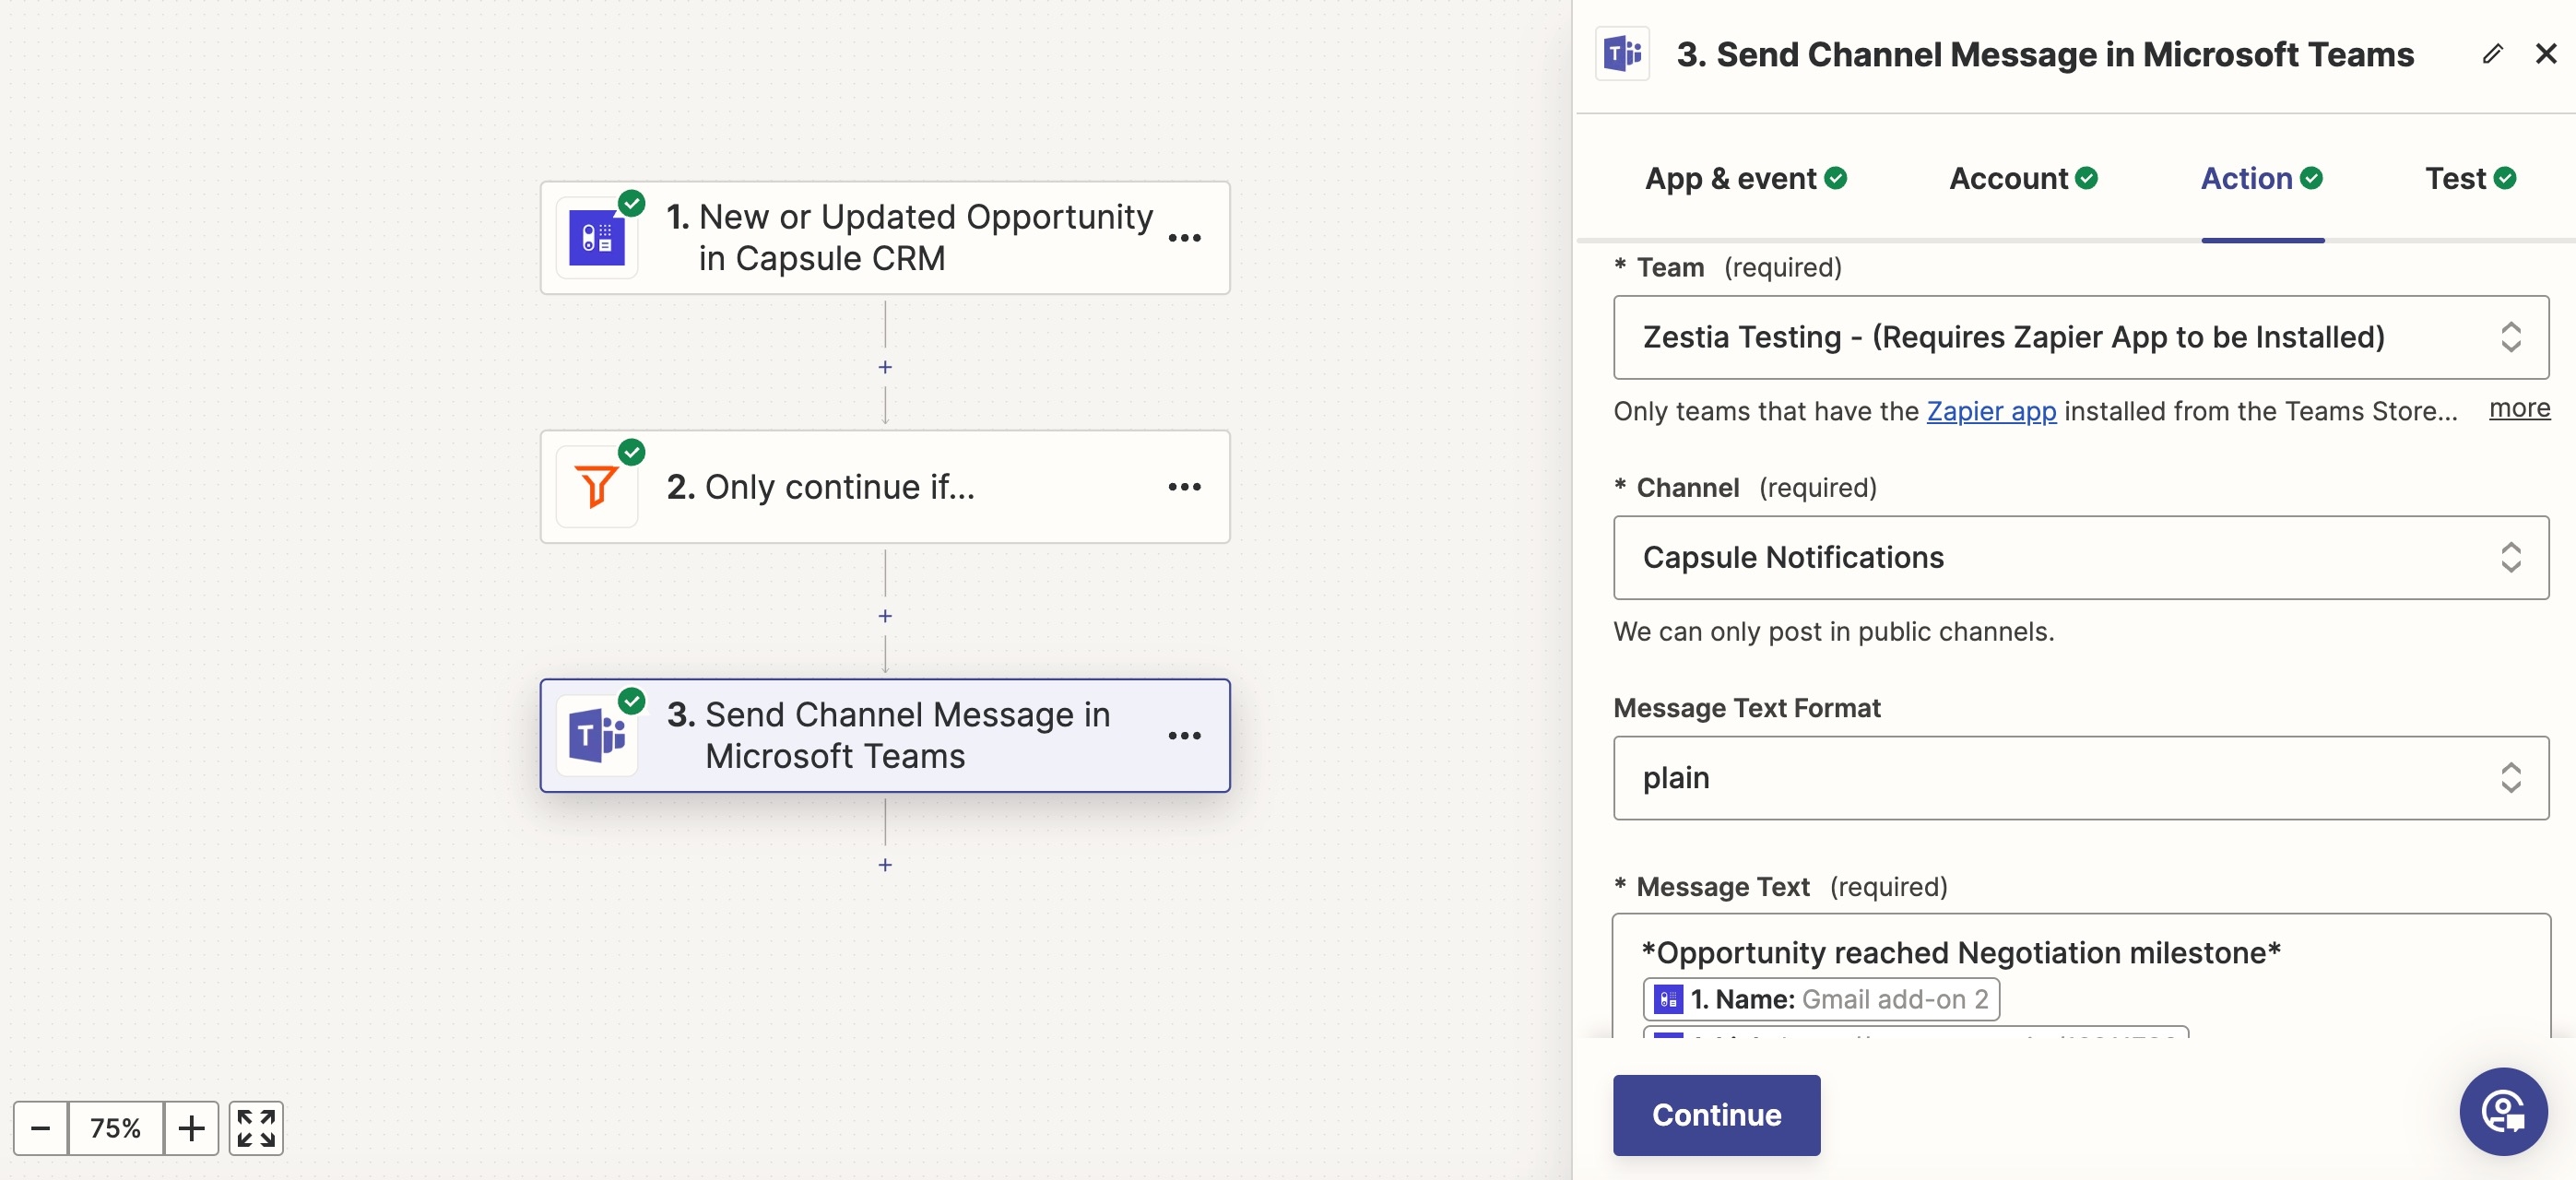Toggle zoom in button on canvas
Screen dimensions: 2576x1180
pyautogui.click(x=192, y=1127)
